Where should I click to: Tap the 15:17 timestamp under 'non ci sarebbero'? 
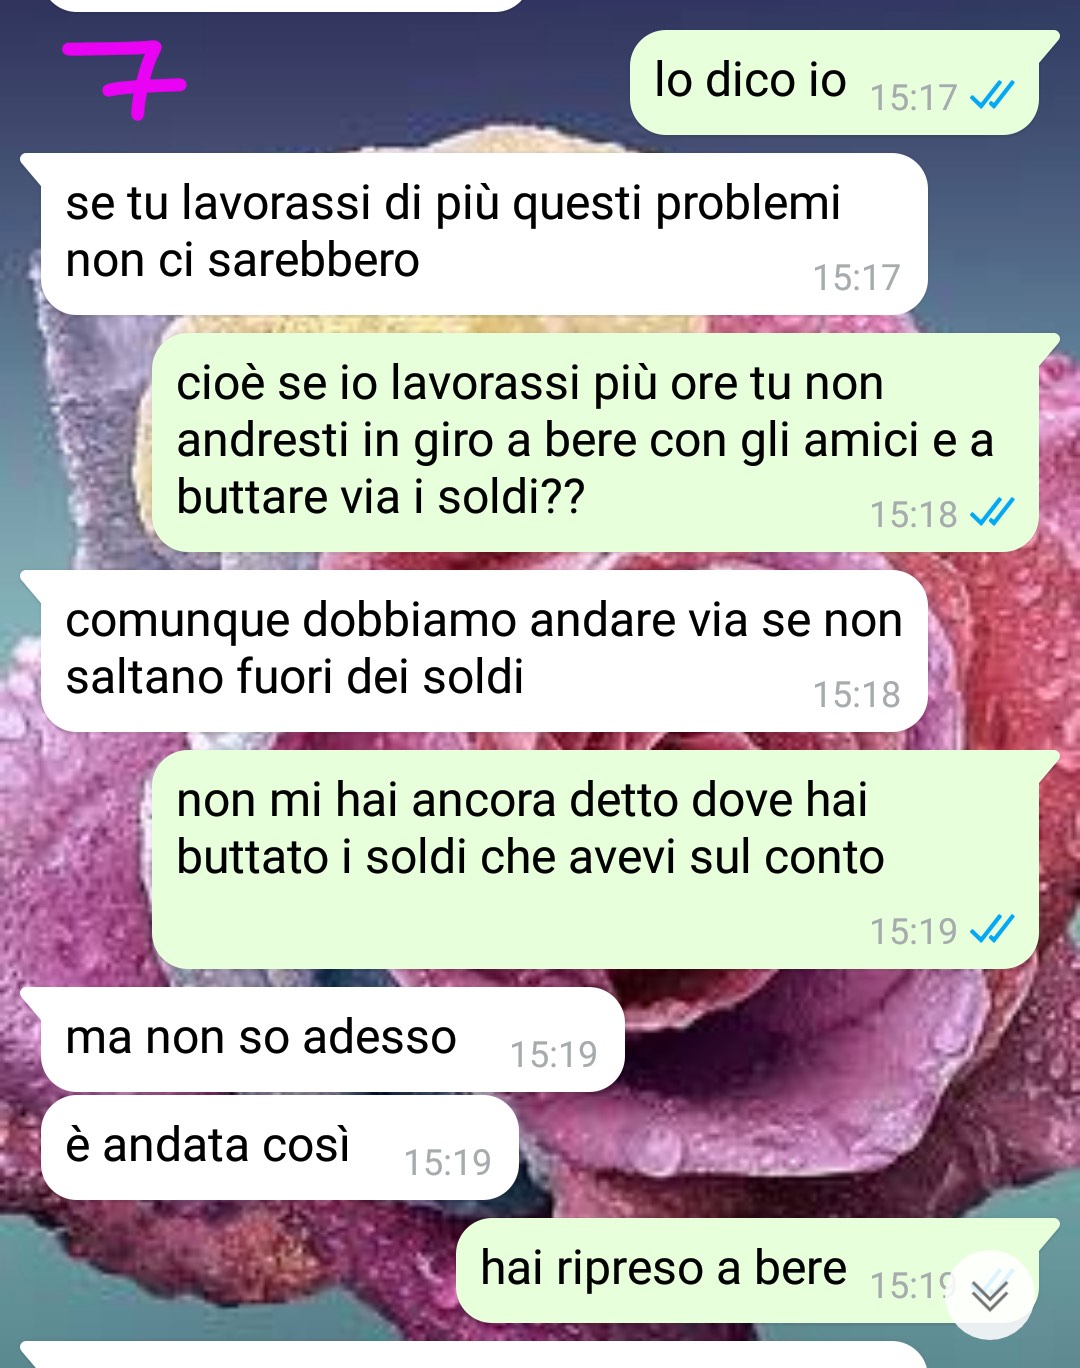tap(857, 277)
